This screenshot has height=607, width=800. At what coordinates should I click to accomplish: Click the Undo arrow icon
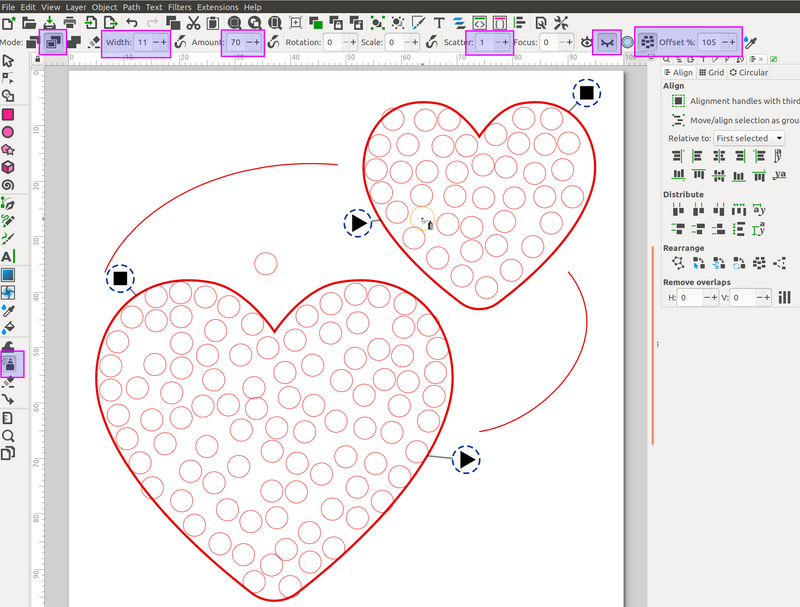131,23
